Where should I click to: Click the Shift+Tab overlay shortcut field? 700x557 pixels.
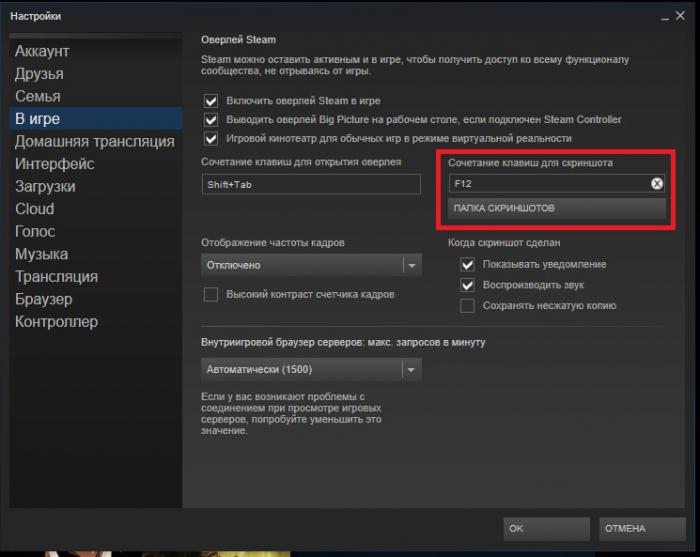tap(311, 184)
